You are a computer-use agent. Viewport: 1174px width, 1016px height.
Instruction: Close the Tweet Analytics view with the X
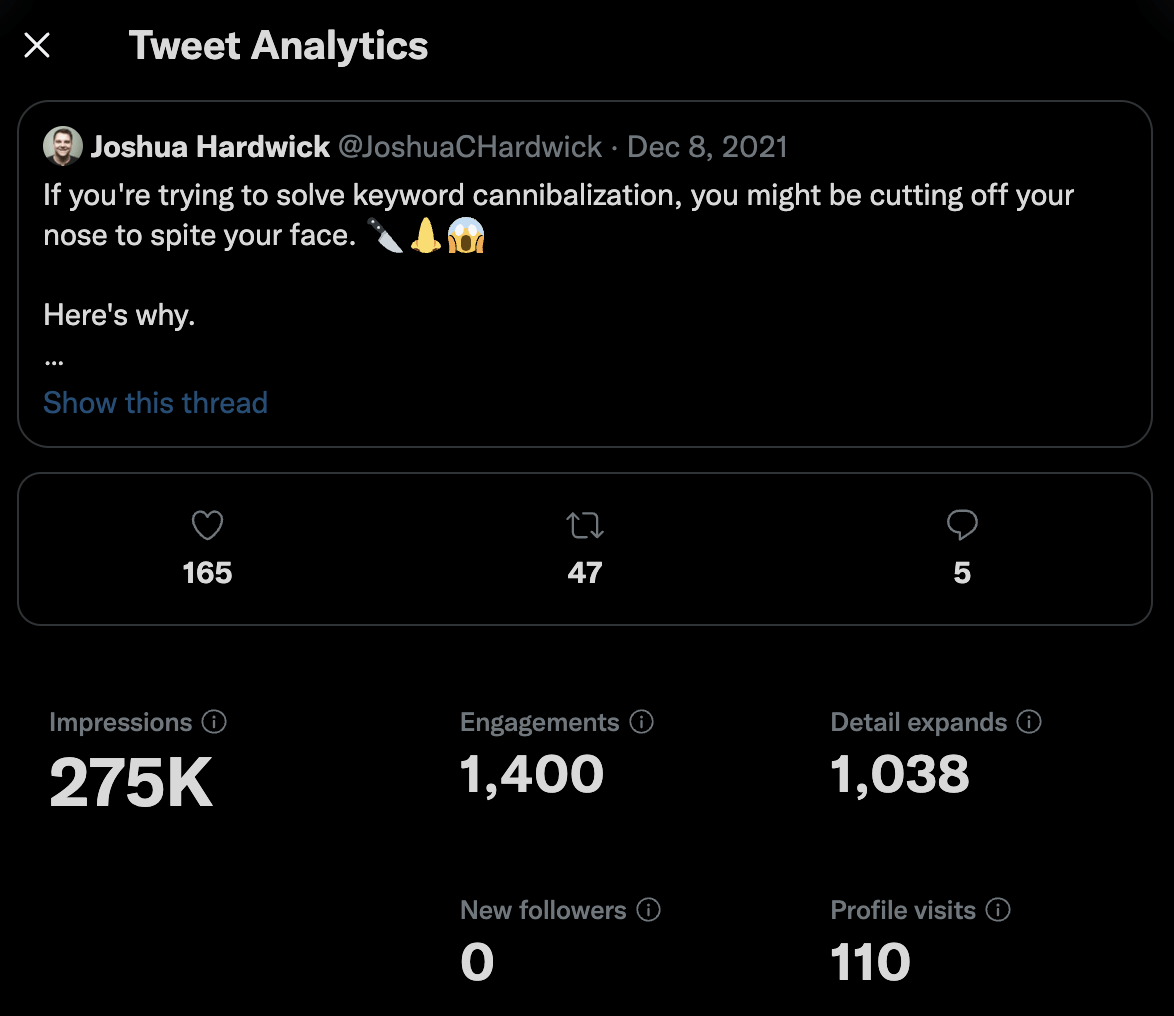36,45
